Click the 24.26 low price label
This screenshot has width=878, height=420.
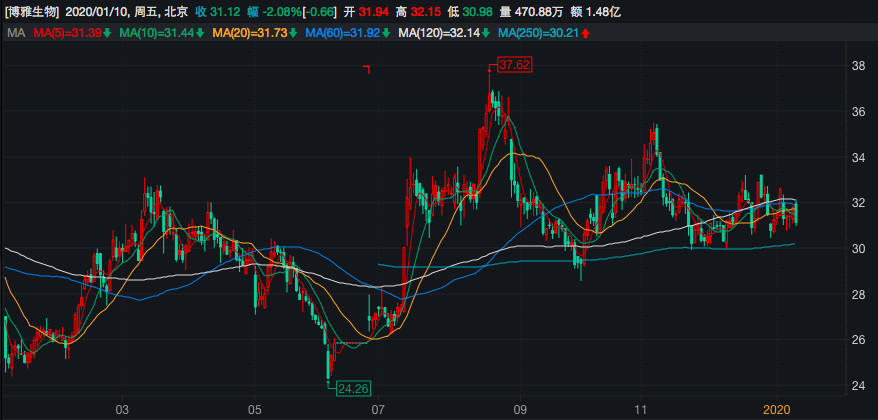[353, 388]
